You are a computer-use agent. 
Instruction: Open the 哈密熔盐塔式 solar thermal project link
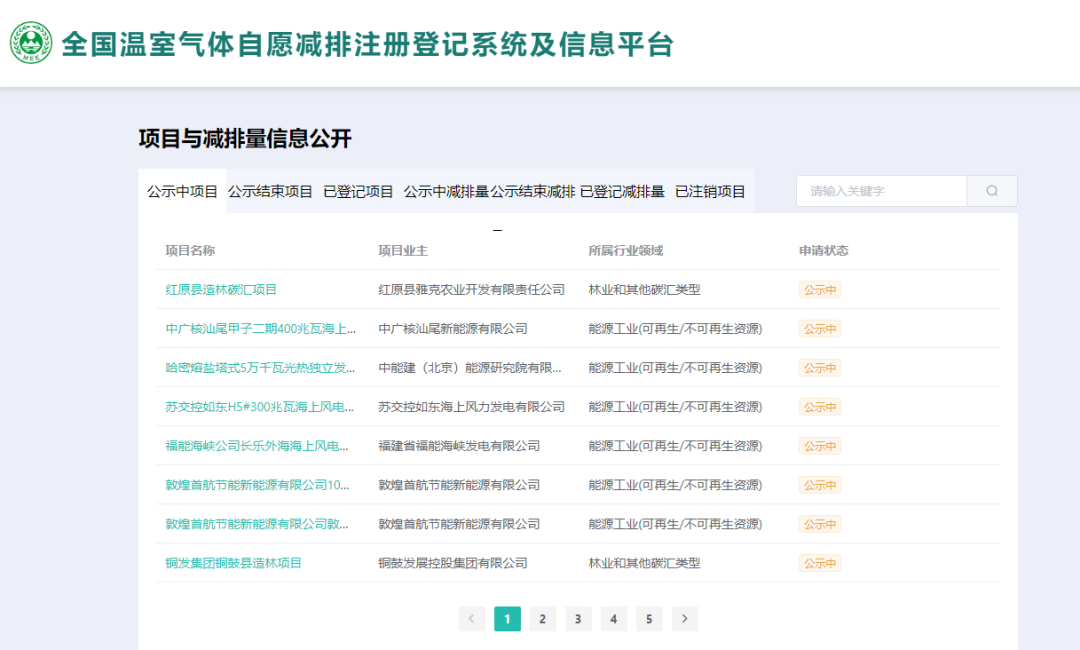(260, 368)
